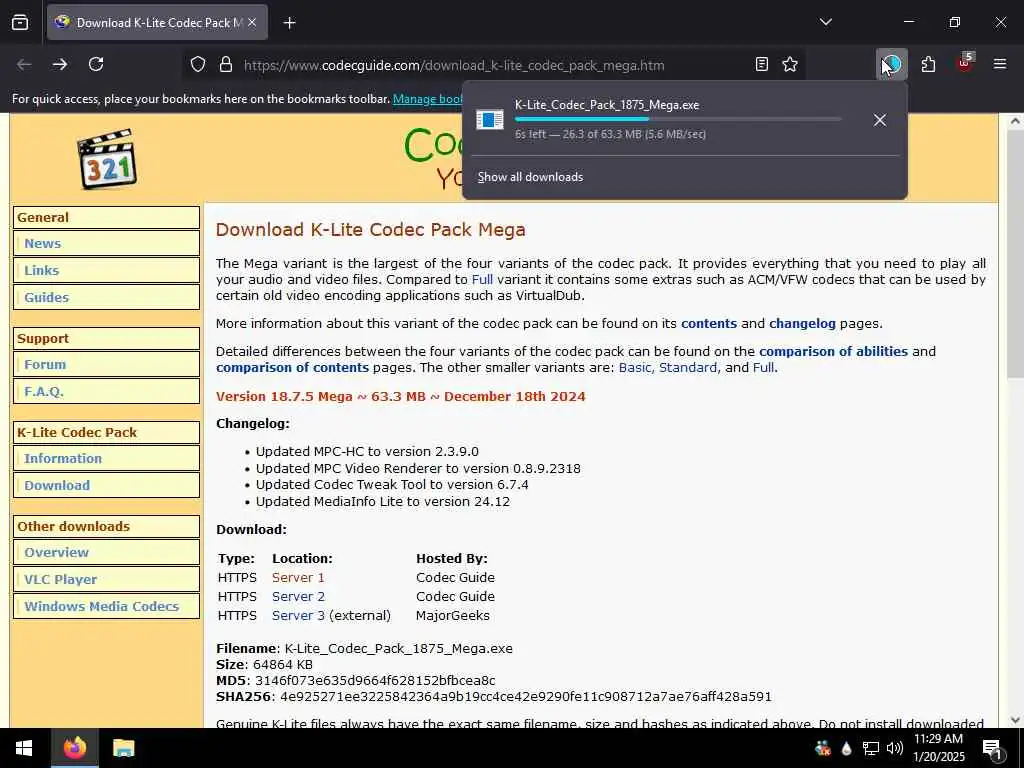The height and width of the screenshot is (768, 1024).
Task: Open Firefox View tab list icon
Action: click(20, 22)
